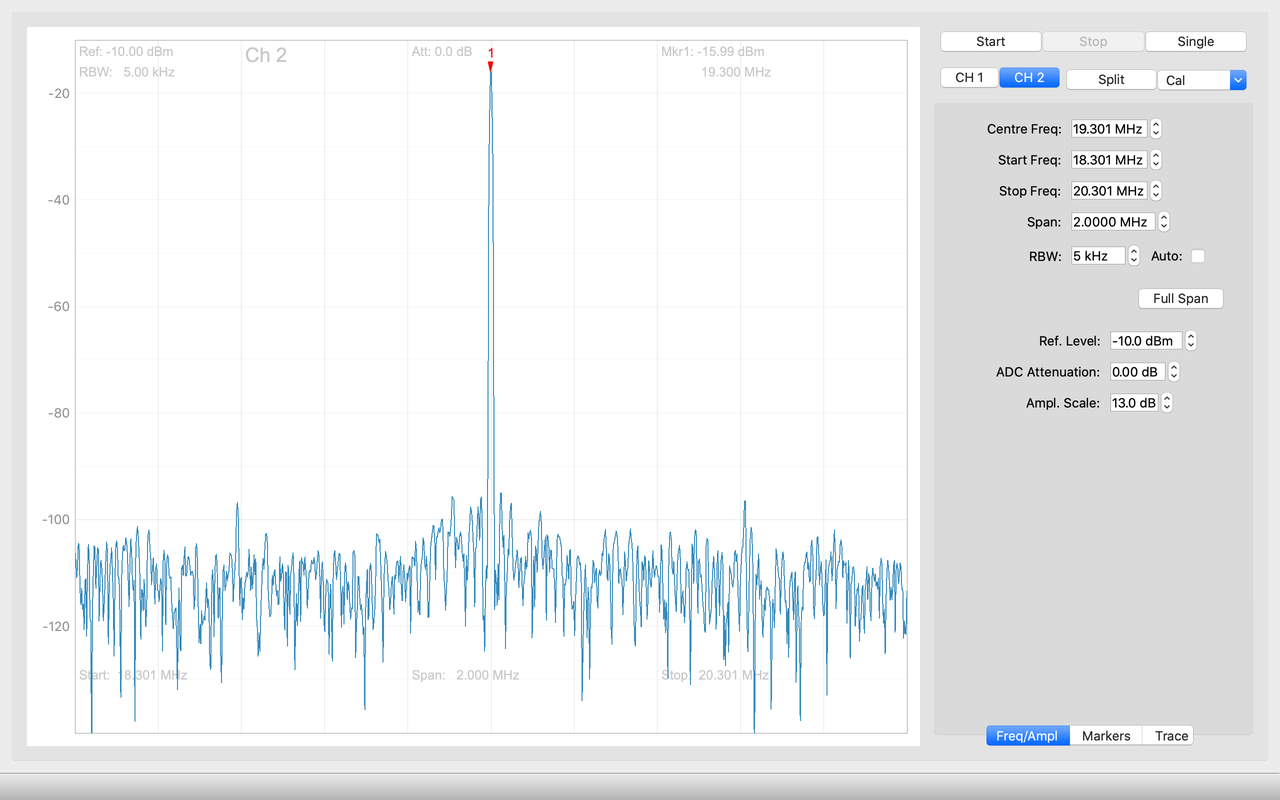Viewport: 1280px width, 800px height.
Task: Click the 'RBW: 5.00 kHz' plot text
Action: [128, 72]
